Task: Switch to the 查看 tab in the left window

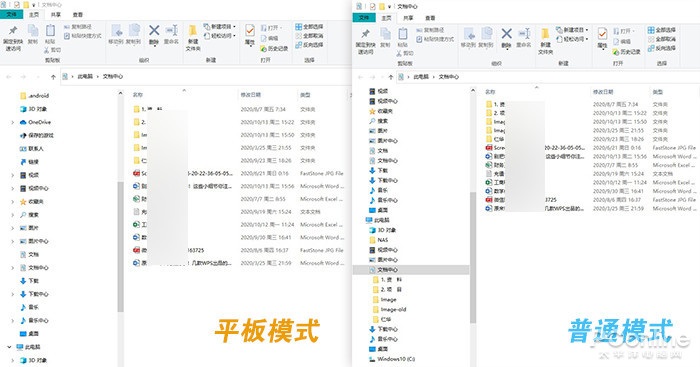Action: (x=78, y=15)
